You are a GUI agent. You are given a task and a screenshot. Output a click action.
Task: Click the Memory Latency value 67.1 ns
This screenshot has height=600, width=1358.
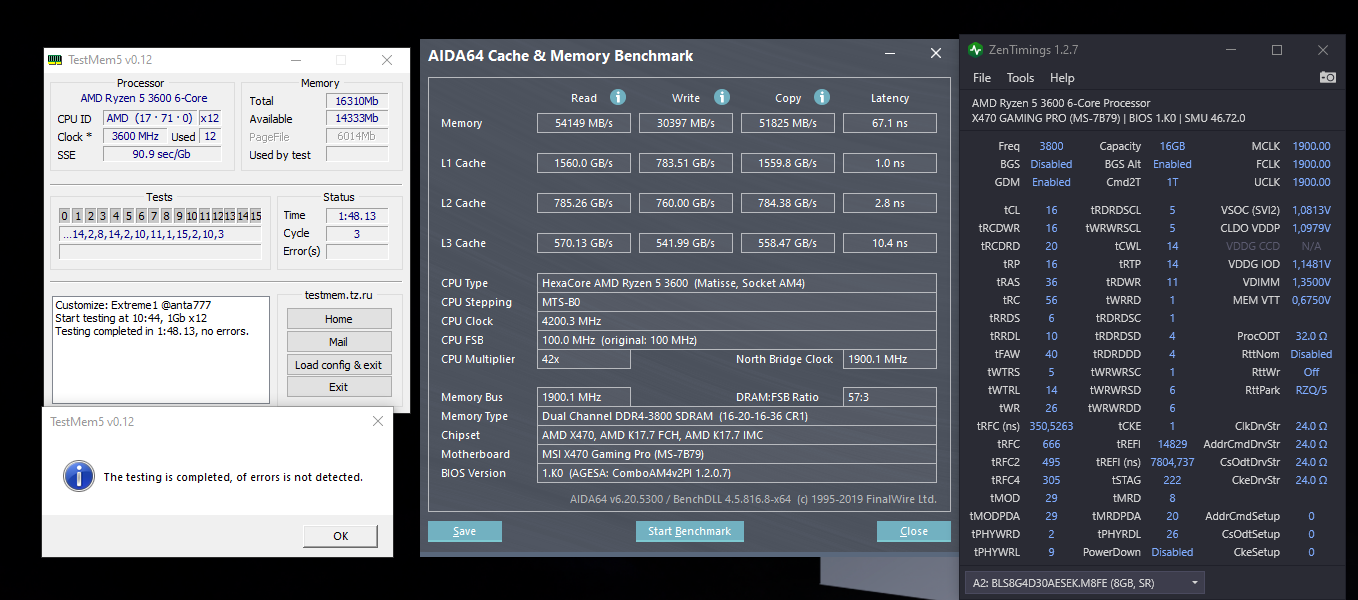pos(890,123)
